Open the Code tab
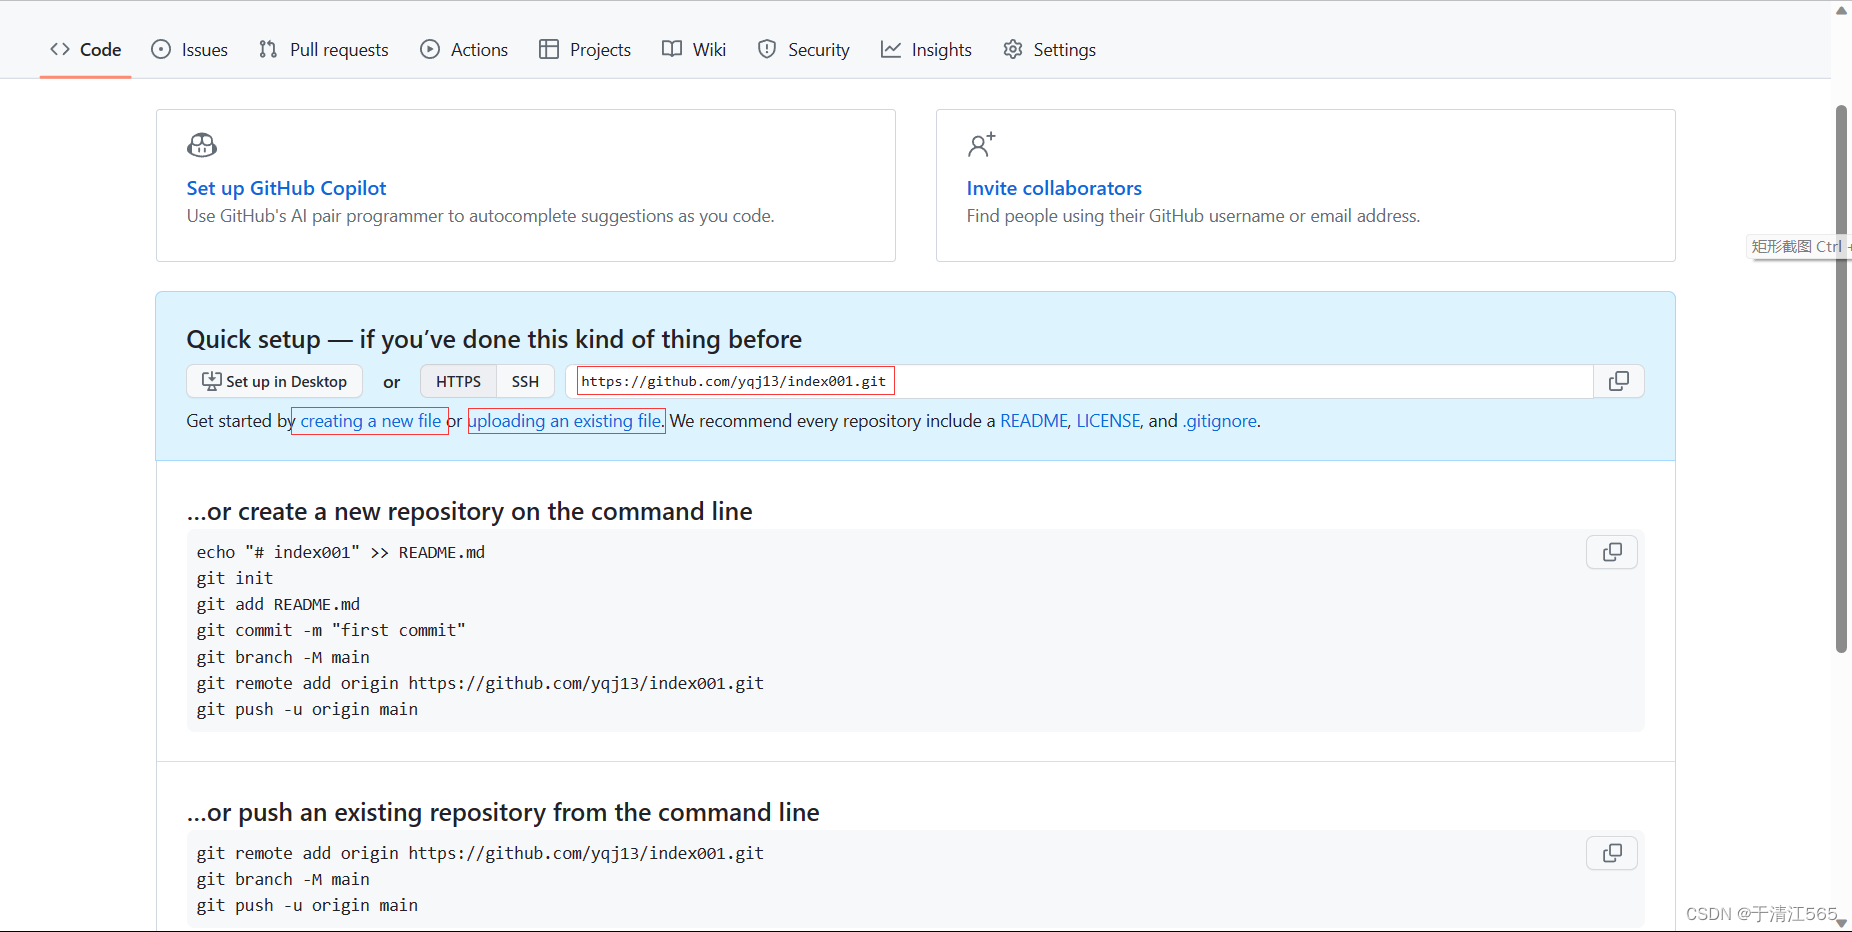 (86, 49)
